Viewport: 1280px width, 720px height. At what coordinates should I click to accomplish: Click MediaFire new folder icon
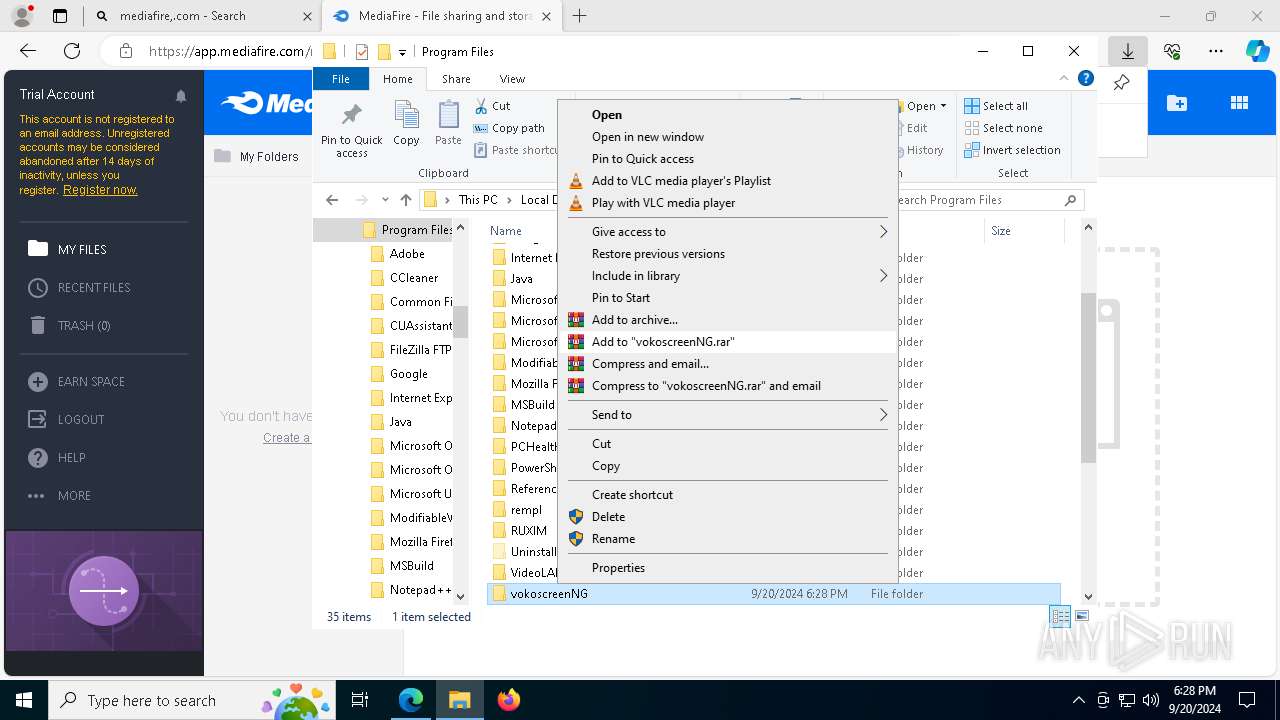pyautogui.click(x=1177, y=103)
